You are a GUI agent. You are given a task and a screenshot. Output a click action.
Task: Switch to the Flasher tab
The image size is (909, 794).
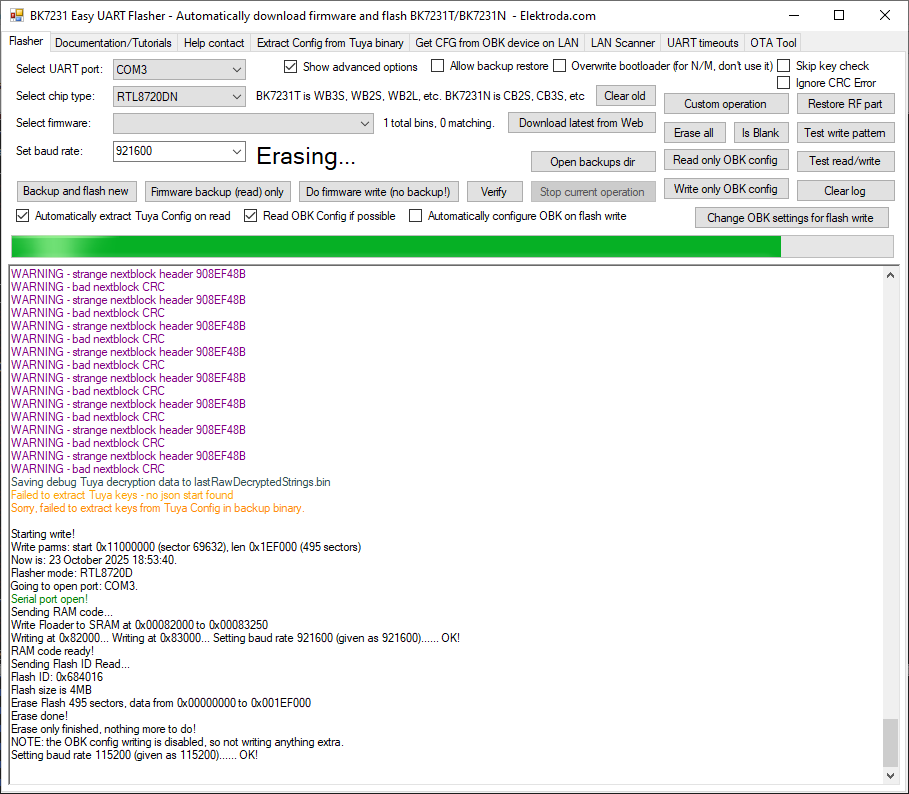click(x=26, y=41)
